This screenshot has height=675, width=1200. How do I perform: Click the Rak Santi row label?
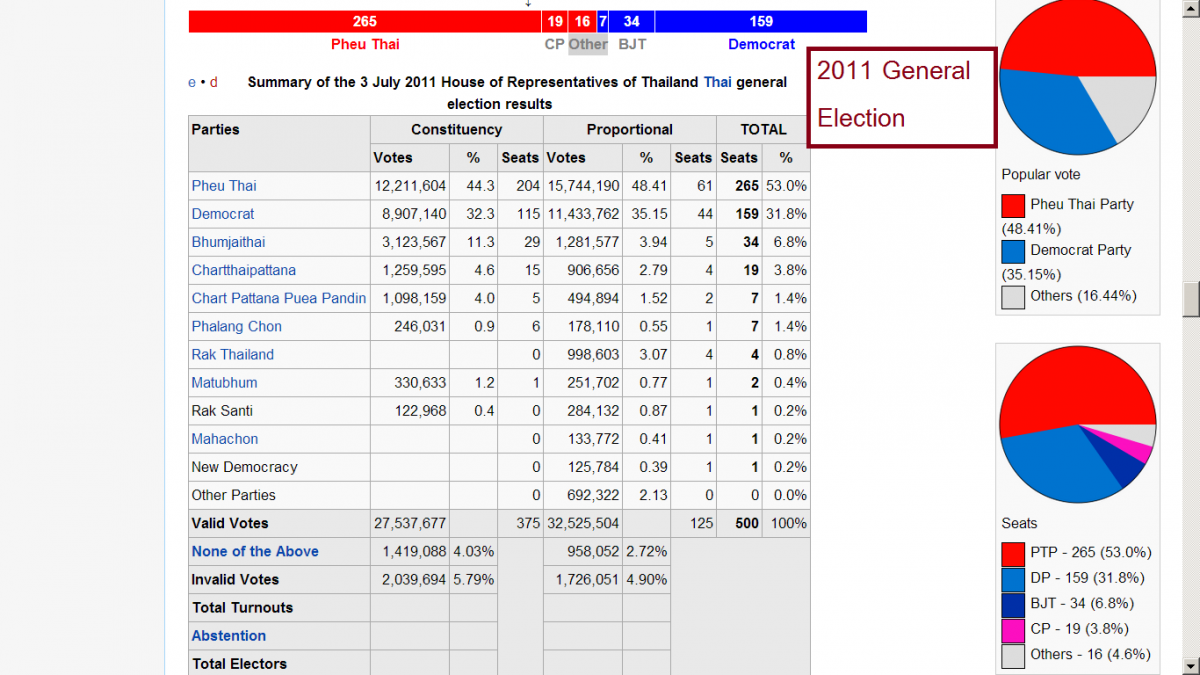click(x=222, y=411)
